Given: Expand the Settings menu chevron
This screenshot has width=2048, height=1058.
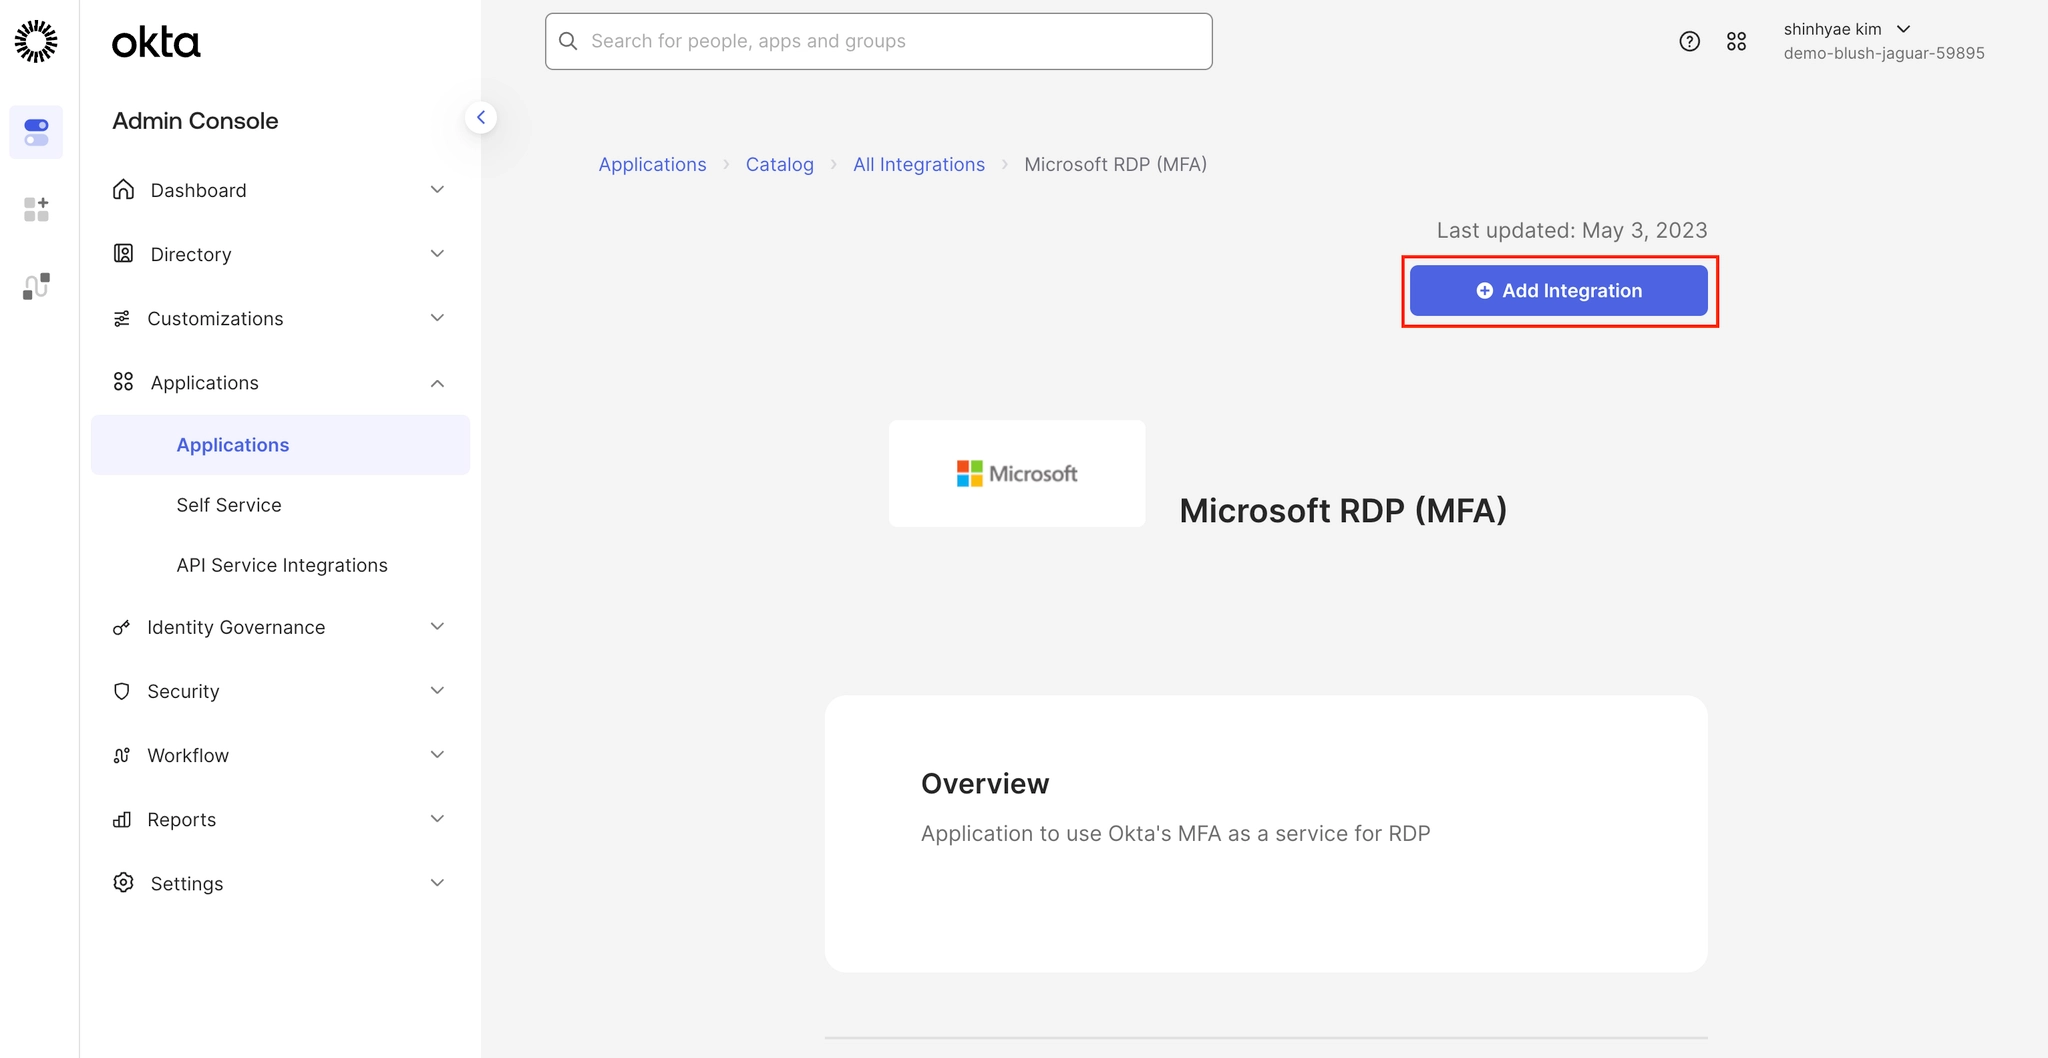Looking at the screenshot, I should click(437, 883).
